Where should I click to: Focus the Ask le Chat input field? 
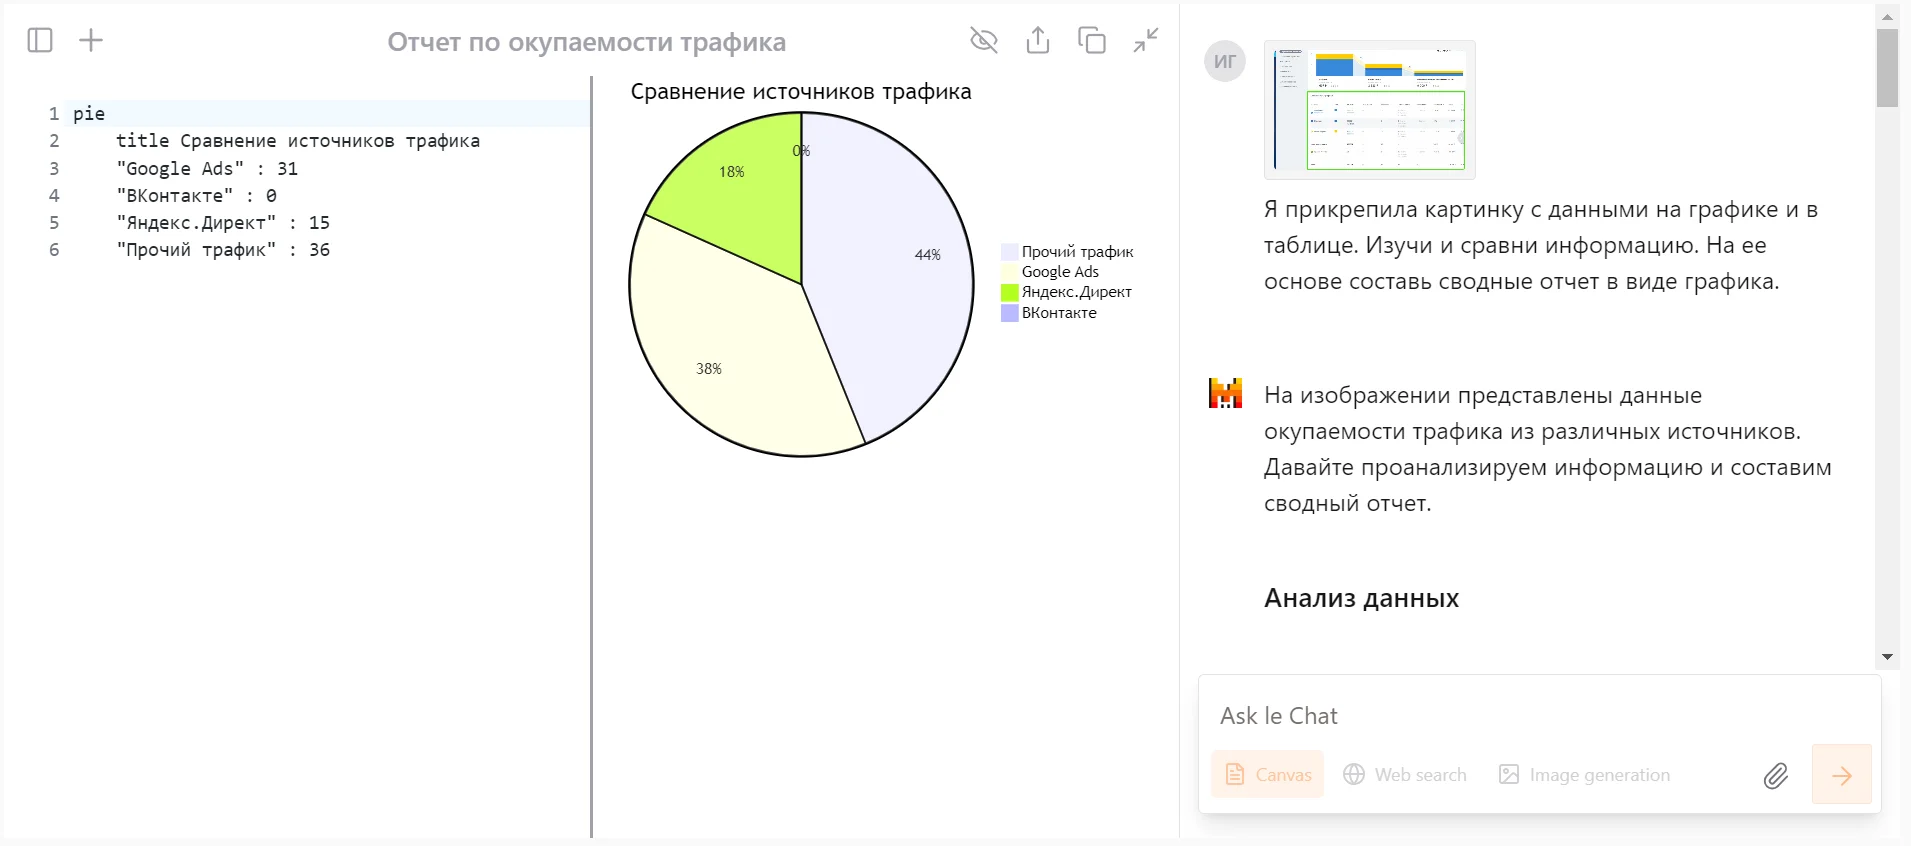1540,716
